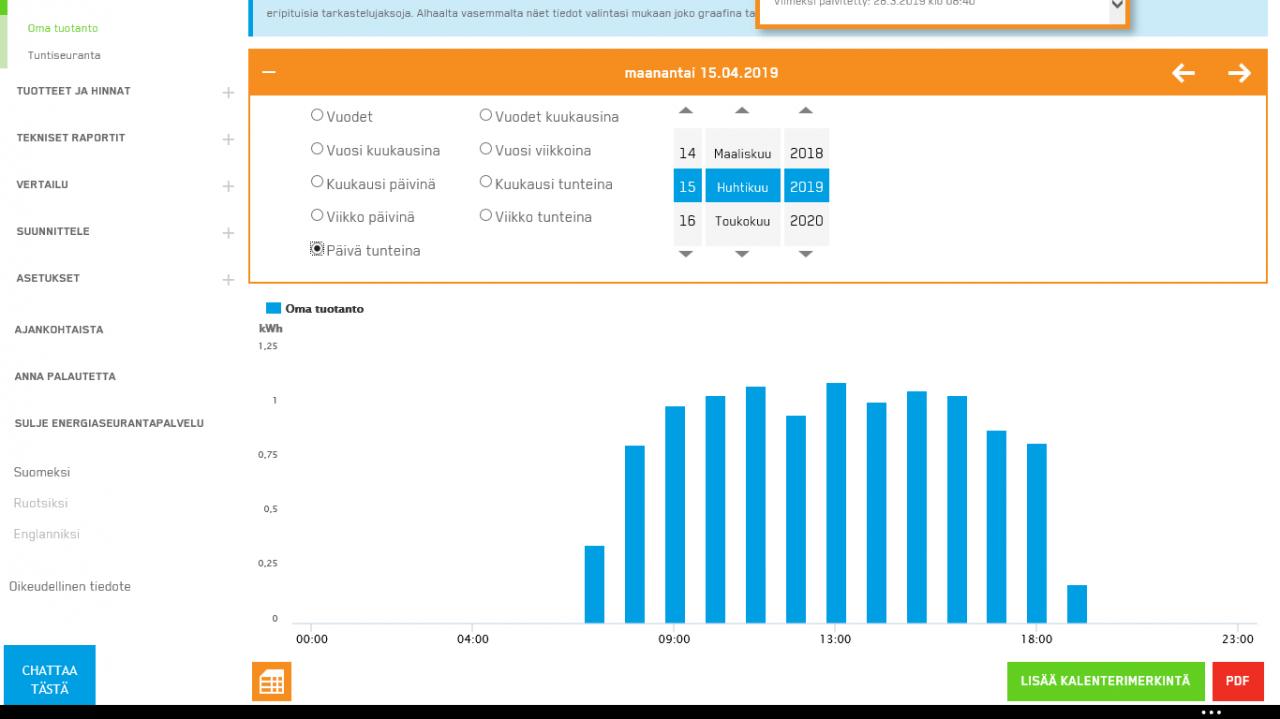Go to previous day with left arrow

1183,73
